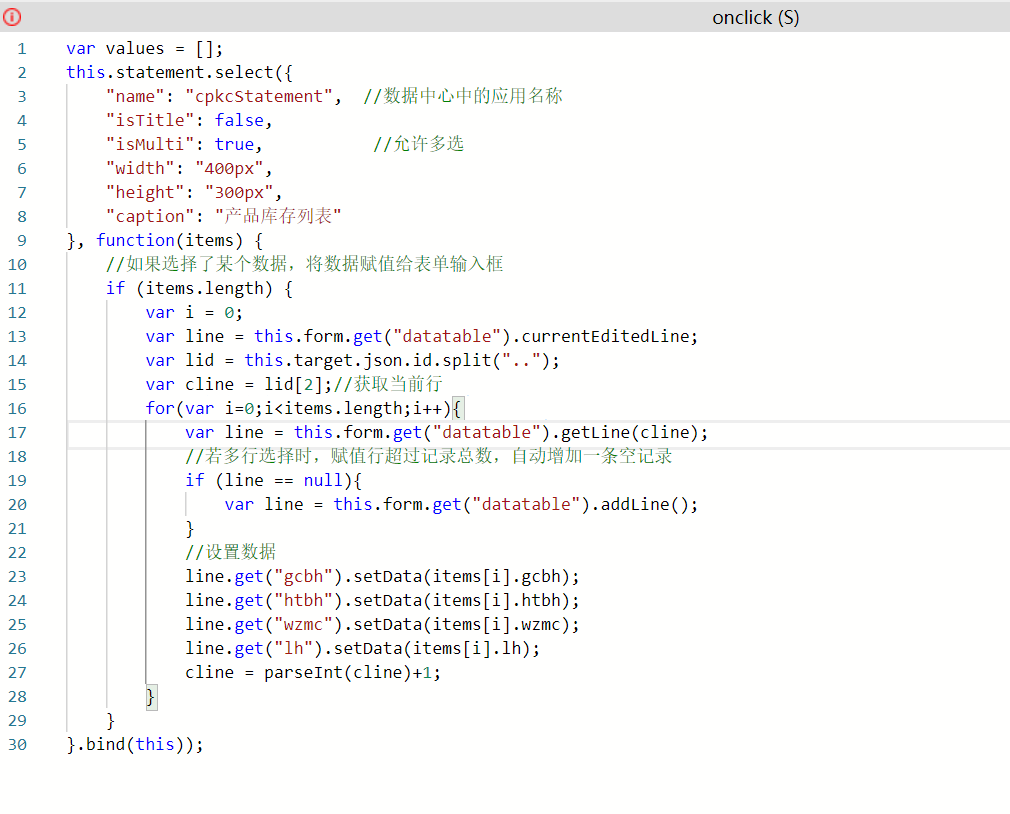Click on "产品库存列表" caption string

(x=278, y=216)
